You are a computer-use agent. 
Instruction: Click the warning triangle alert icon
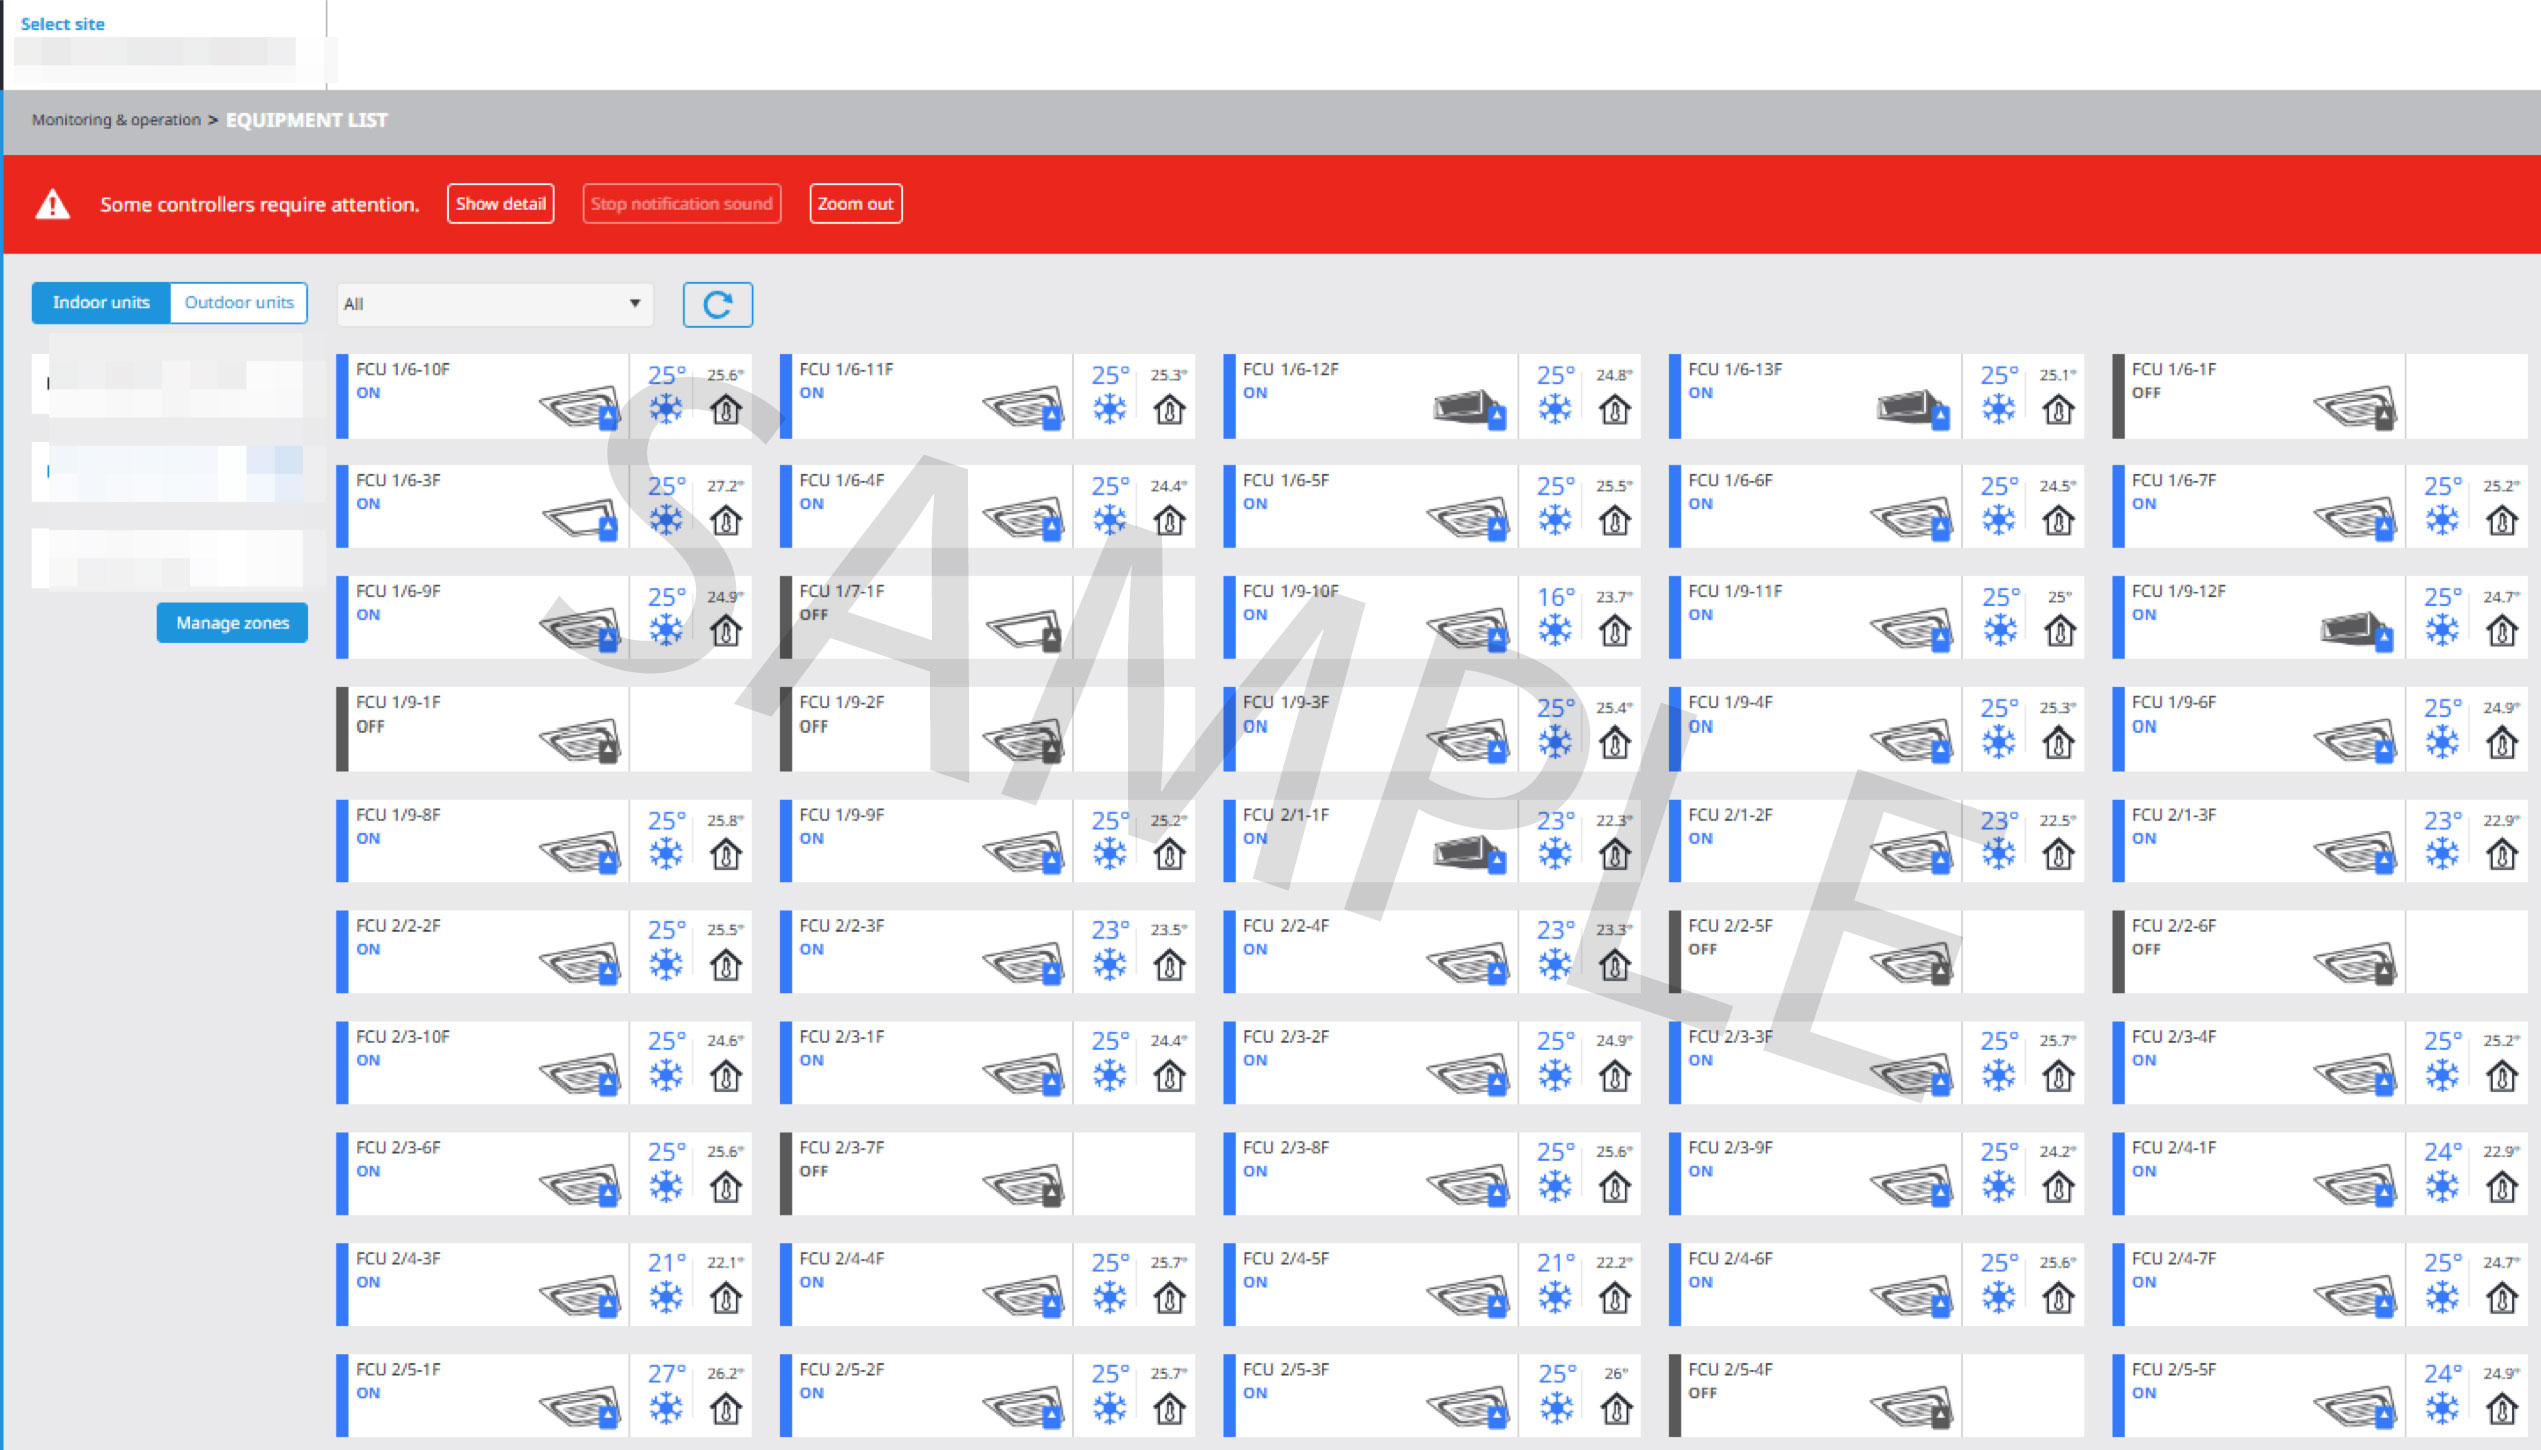[x=52, y=205]
